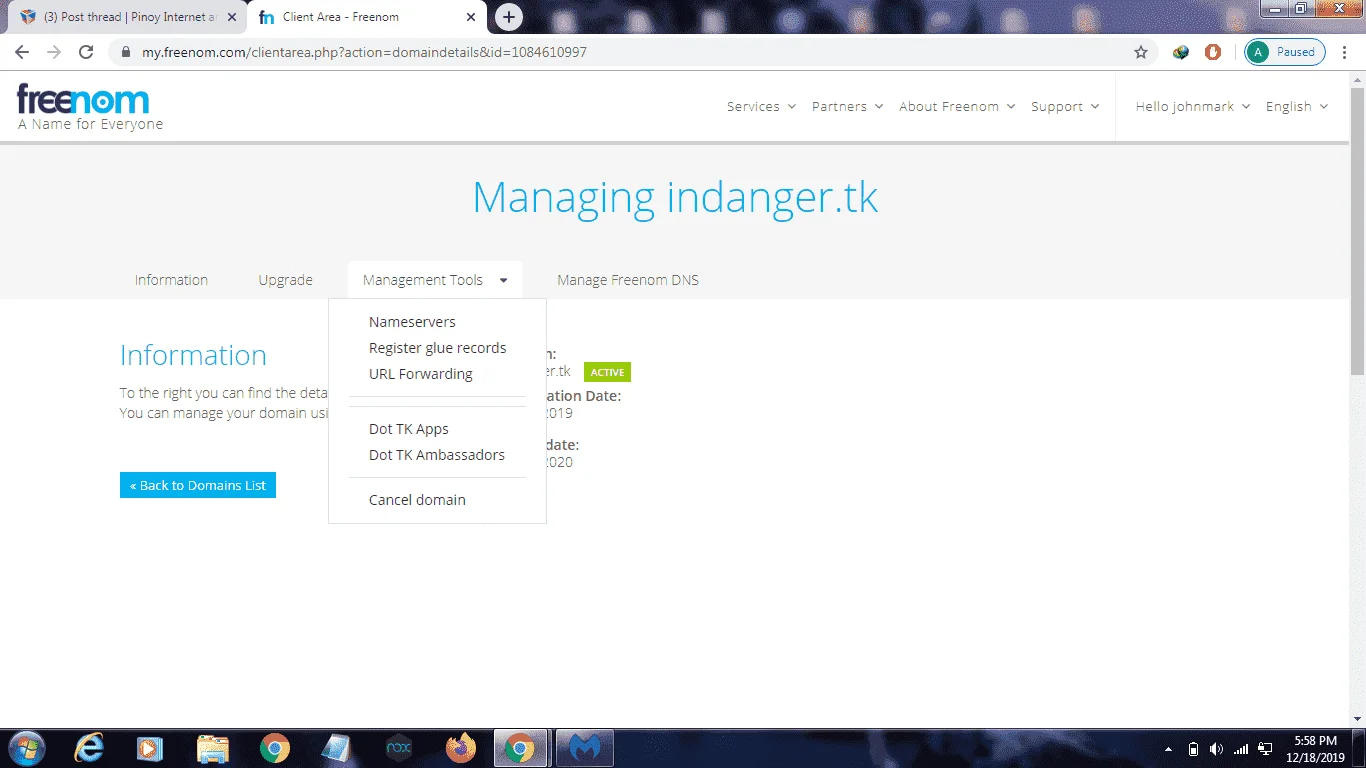Change language via the English dropdown
This screenshot has width=1366, height=768.
click(x=1297, y=107)
